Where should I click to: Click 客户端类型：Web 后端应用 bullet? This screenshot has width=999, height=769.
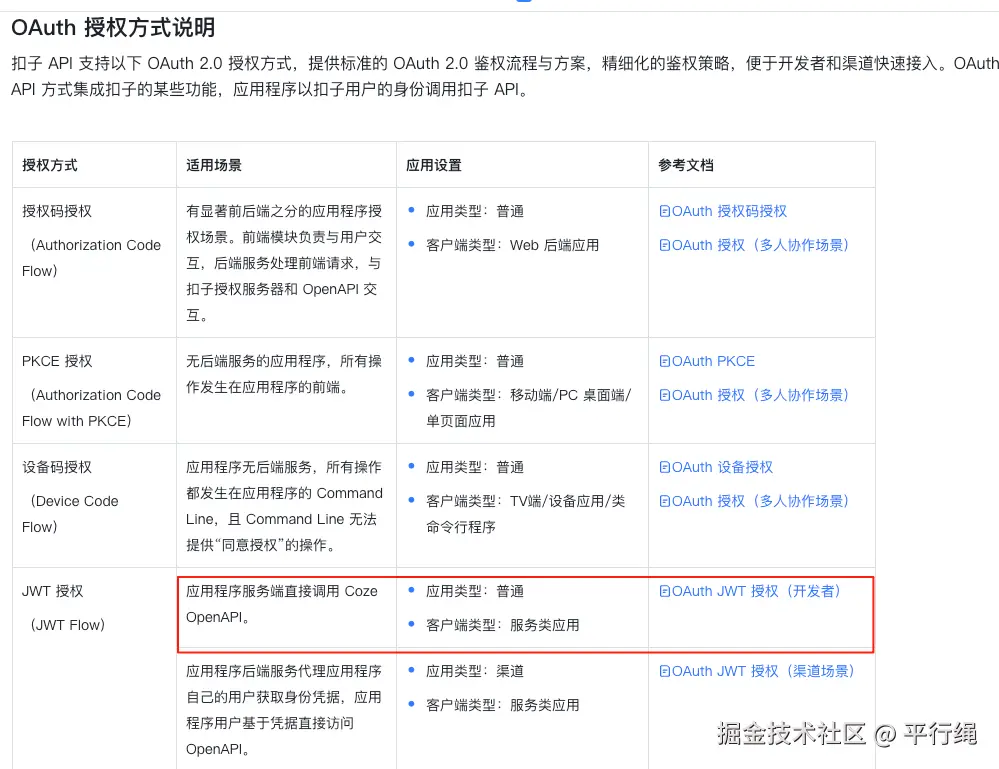point(512,245)
